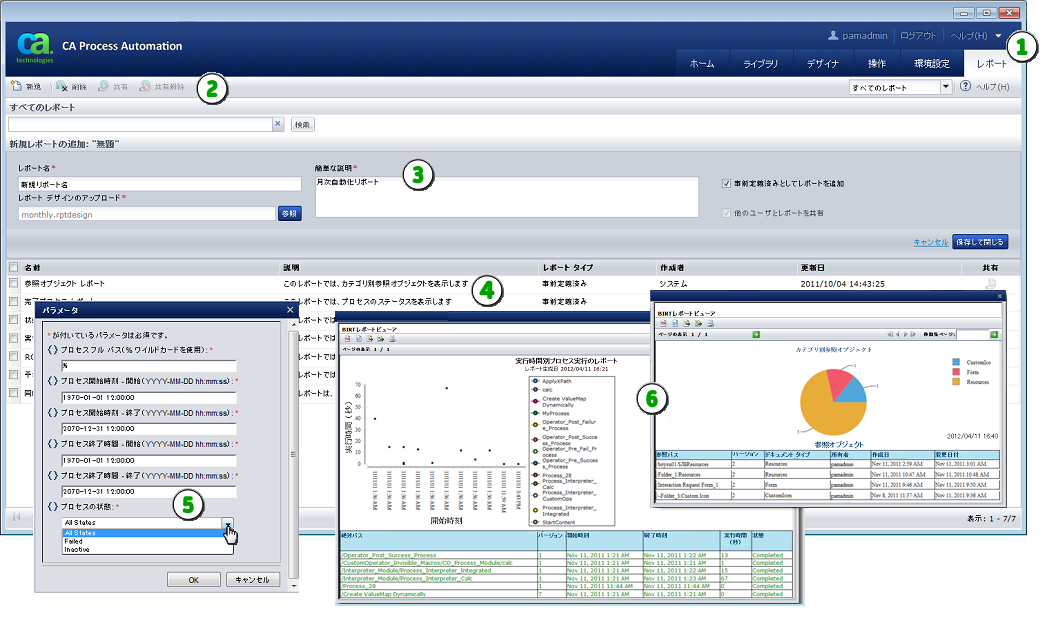
Task: Click the question mark help icon
Action: click(965, 87)
